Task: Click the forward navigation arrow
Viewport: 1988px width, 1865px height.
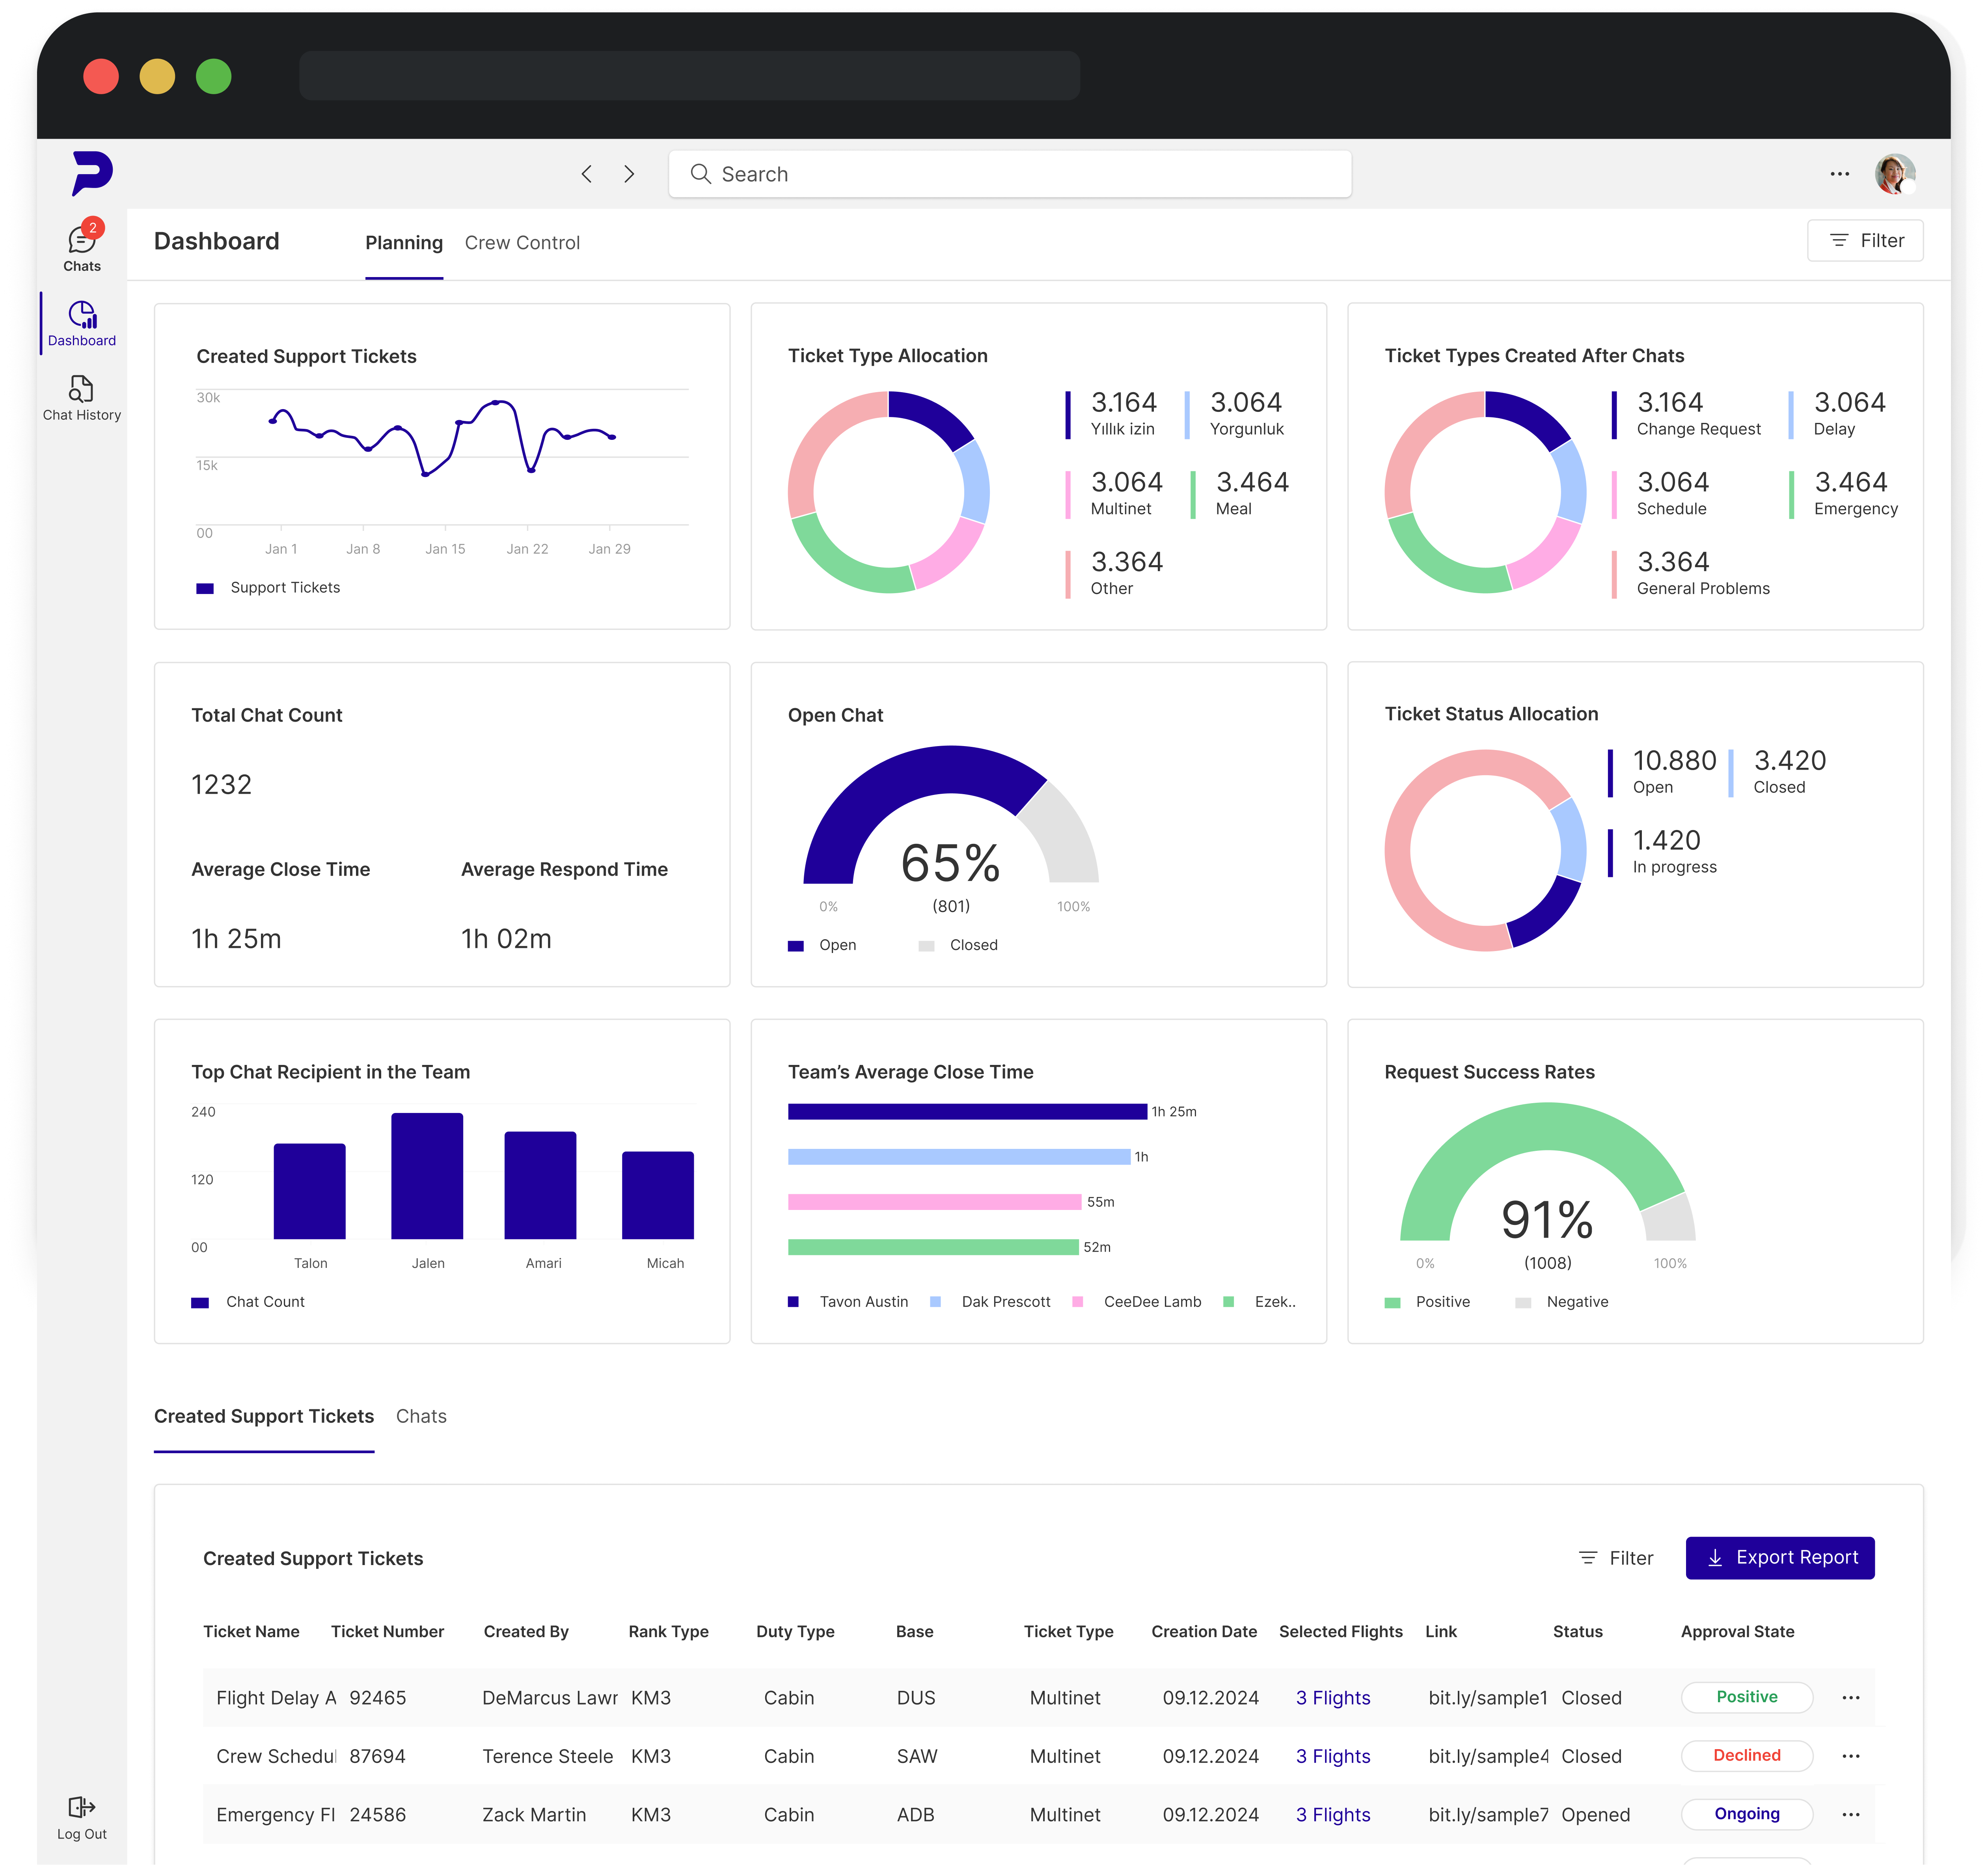Action: (x=630, y=173)
